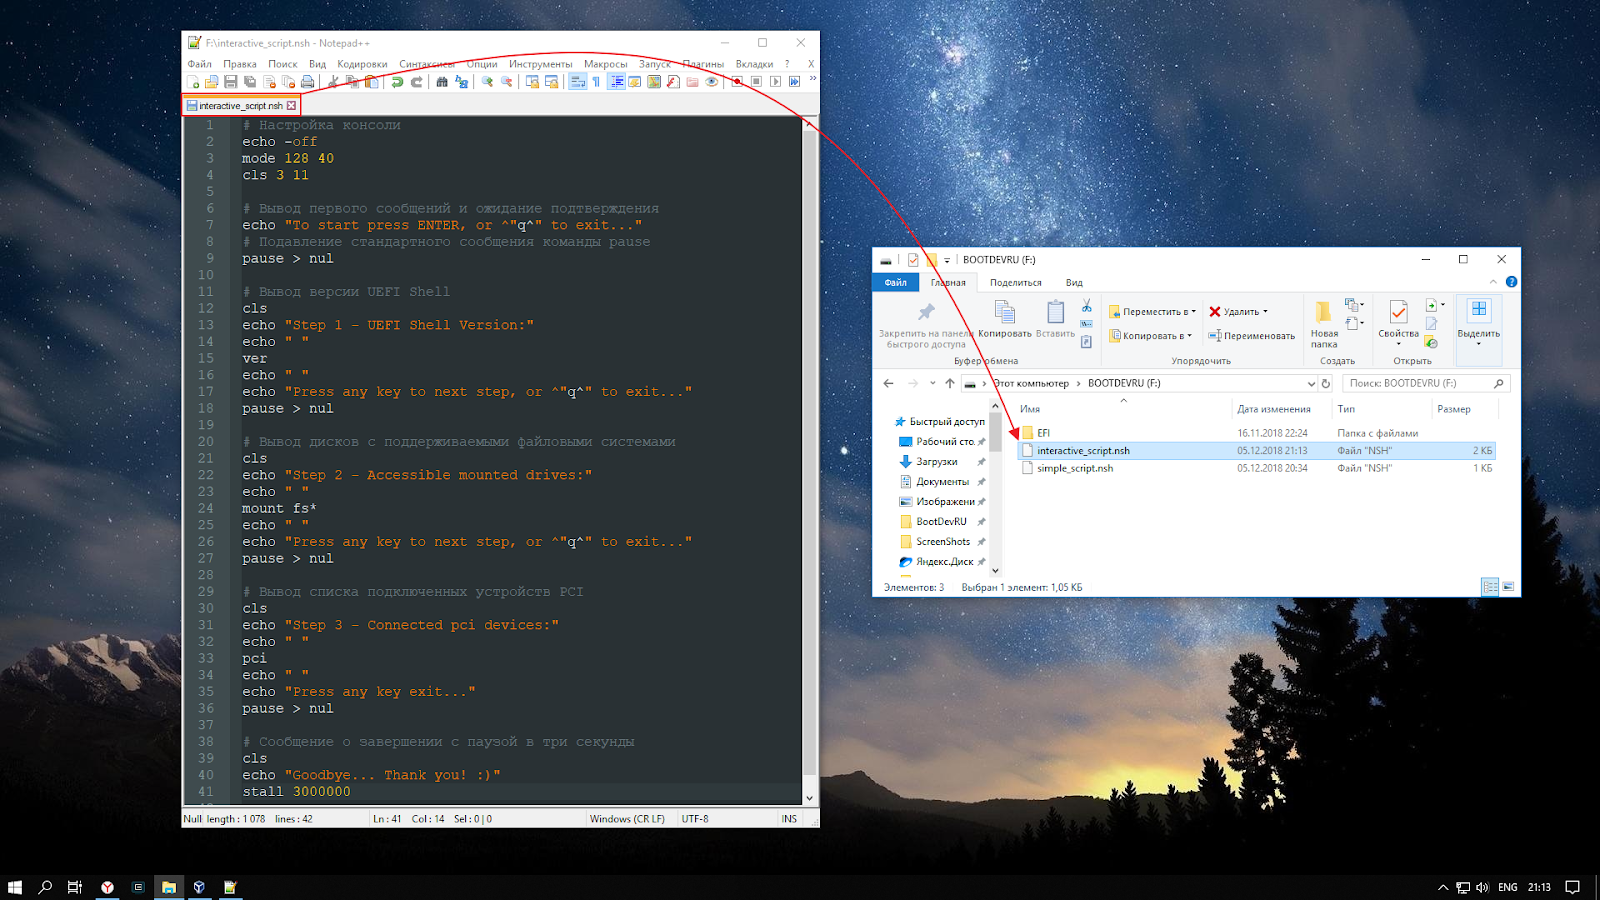Open the Replace tool icon in Notepad++
Image resolution: width=1600 pixels, height=900 pixels.
pyautogui.click(x=461, y=82)
